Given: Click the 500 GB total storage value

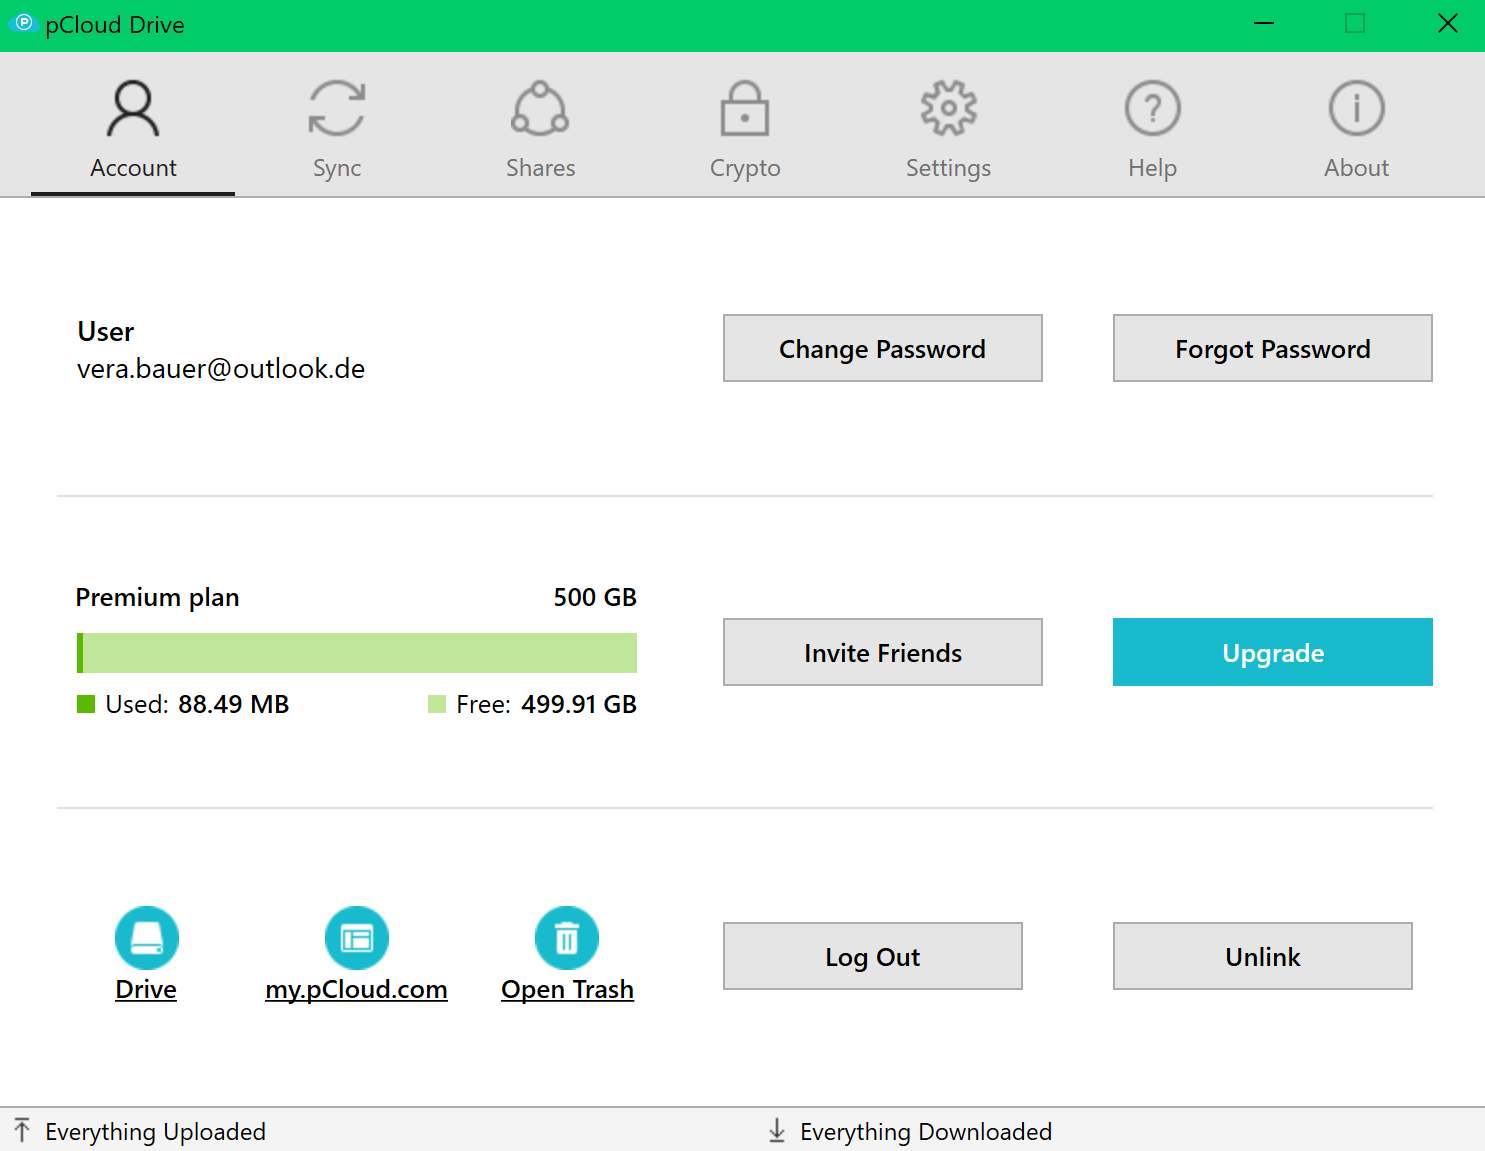Looking at the screenshot, I should (595, 597).
